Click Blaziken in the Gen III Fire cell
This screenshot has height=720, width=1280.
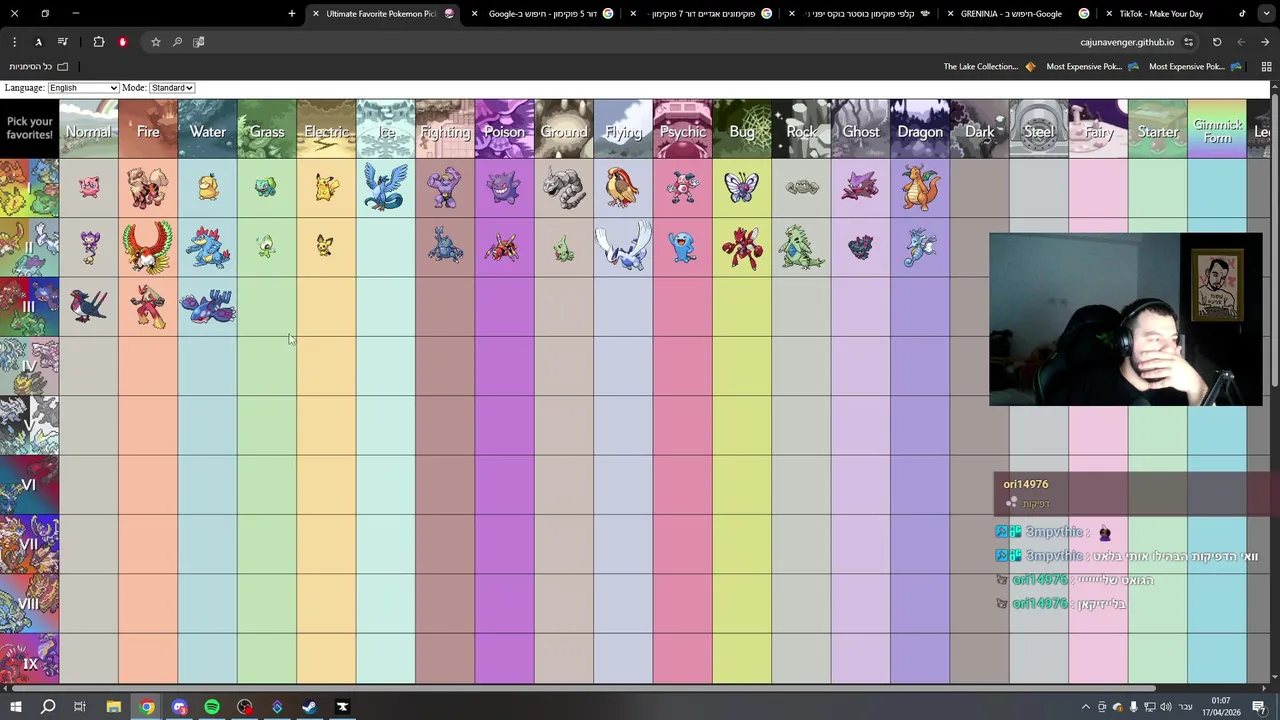coord(148,306)
